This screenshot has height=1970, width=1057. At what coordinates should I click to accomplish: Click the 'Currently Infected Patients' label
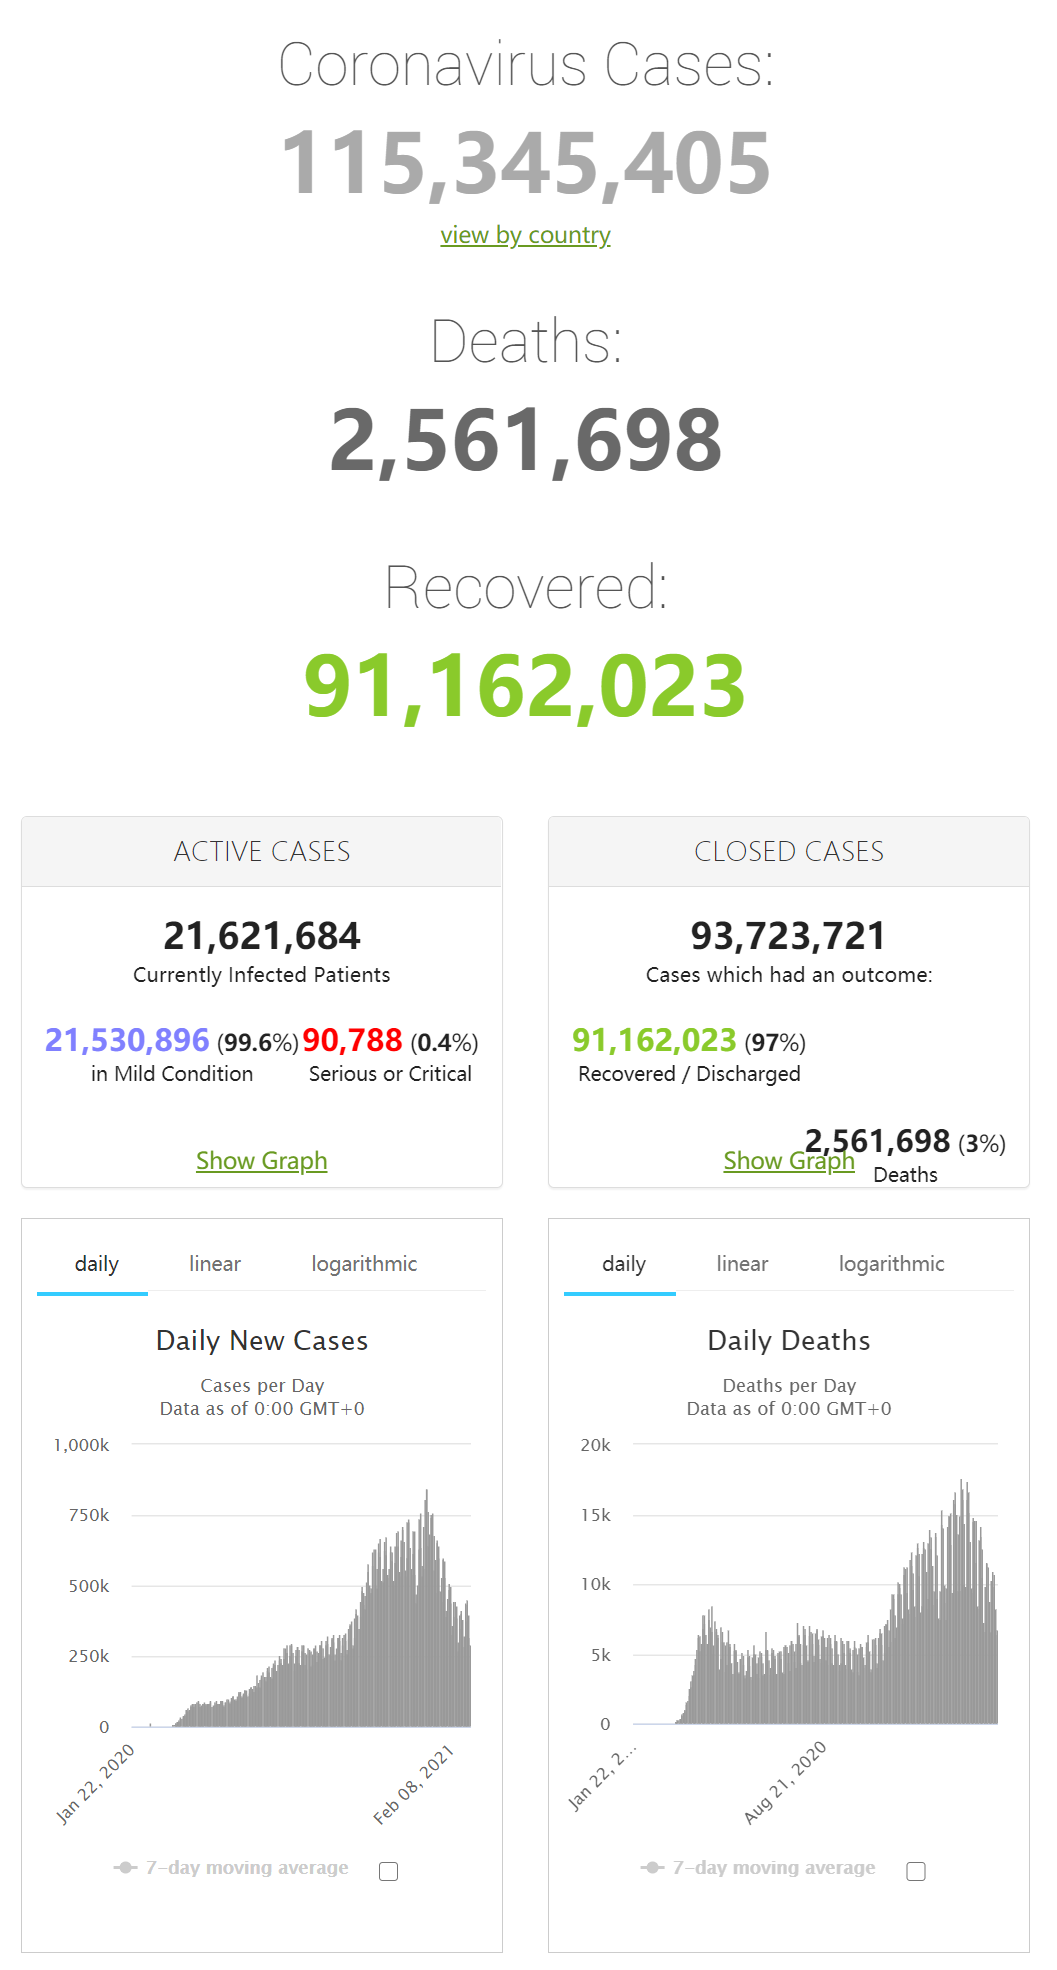262,975
